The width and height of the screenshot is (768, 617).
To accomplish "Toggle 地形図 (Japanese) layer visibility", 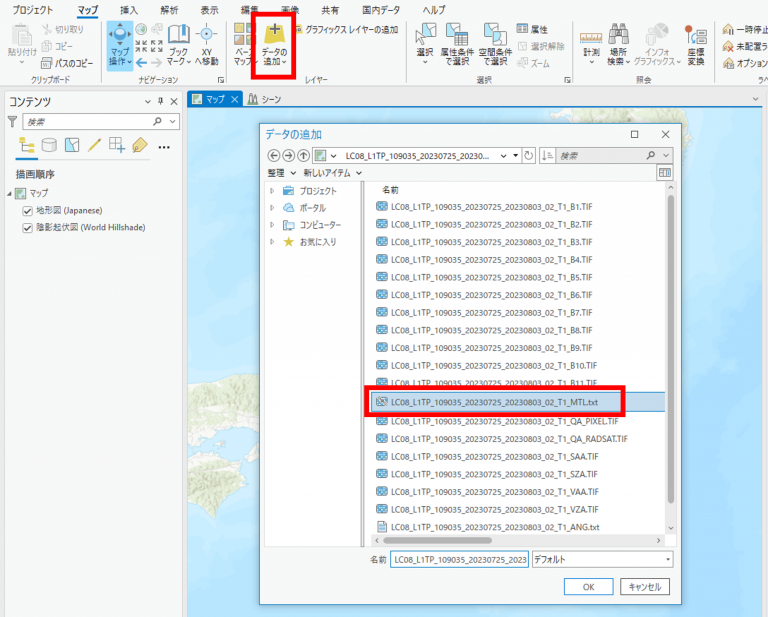I will 27,211.
